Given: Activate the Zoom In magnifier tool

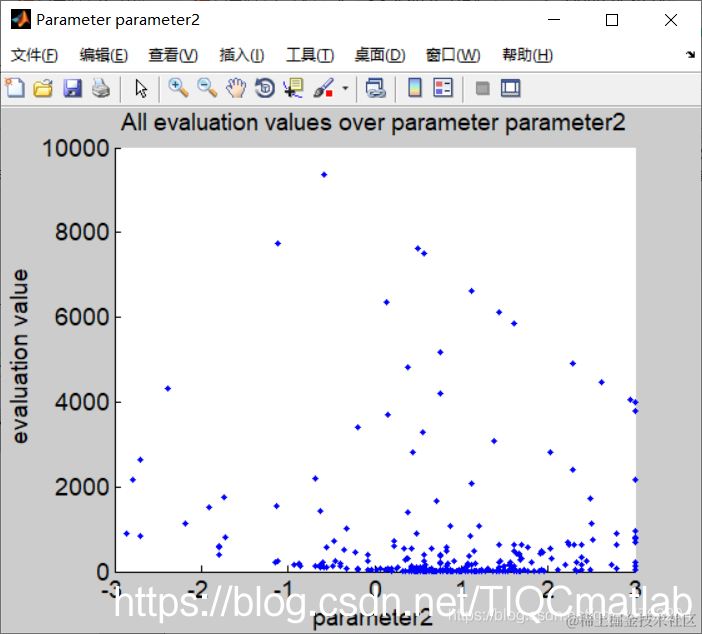Looking at the screenshot, I should pyautogui.click(x=178, y=88).
